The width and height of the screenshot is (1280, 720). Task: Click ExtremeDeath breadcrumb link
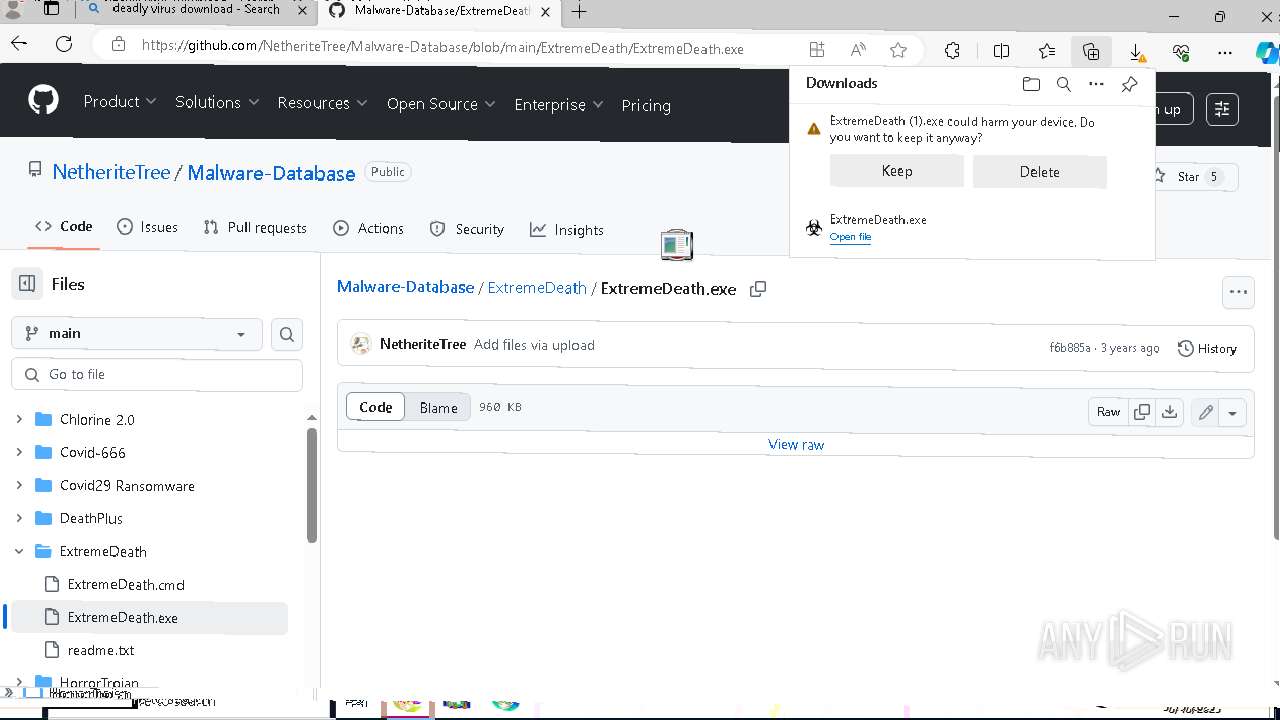point(537,288)
